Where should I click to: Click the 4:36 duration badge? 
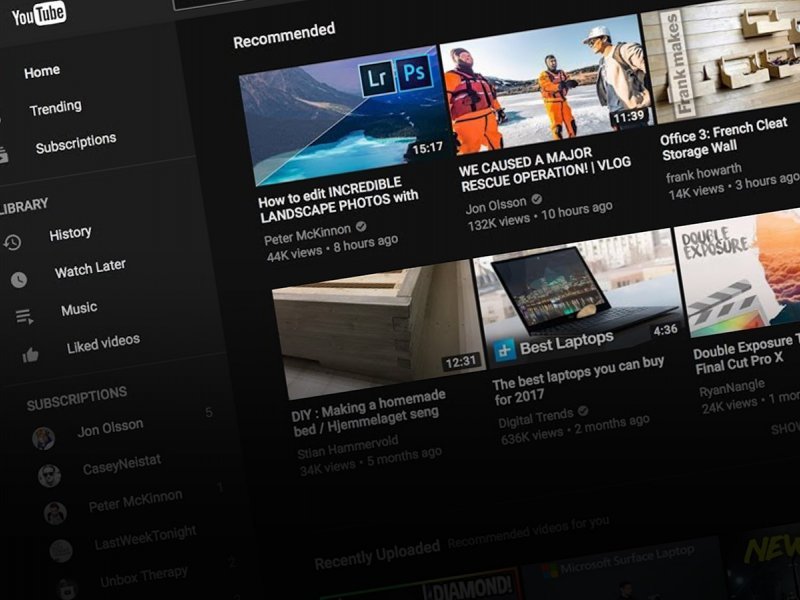pos(665,330)
